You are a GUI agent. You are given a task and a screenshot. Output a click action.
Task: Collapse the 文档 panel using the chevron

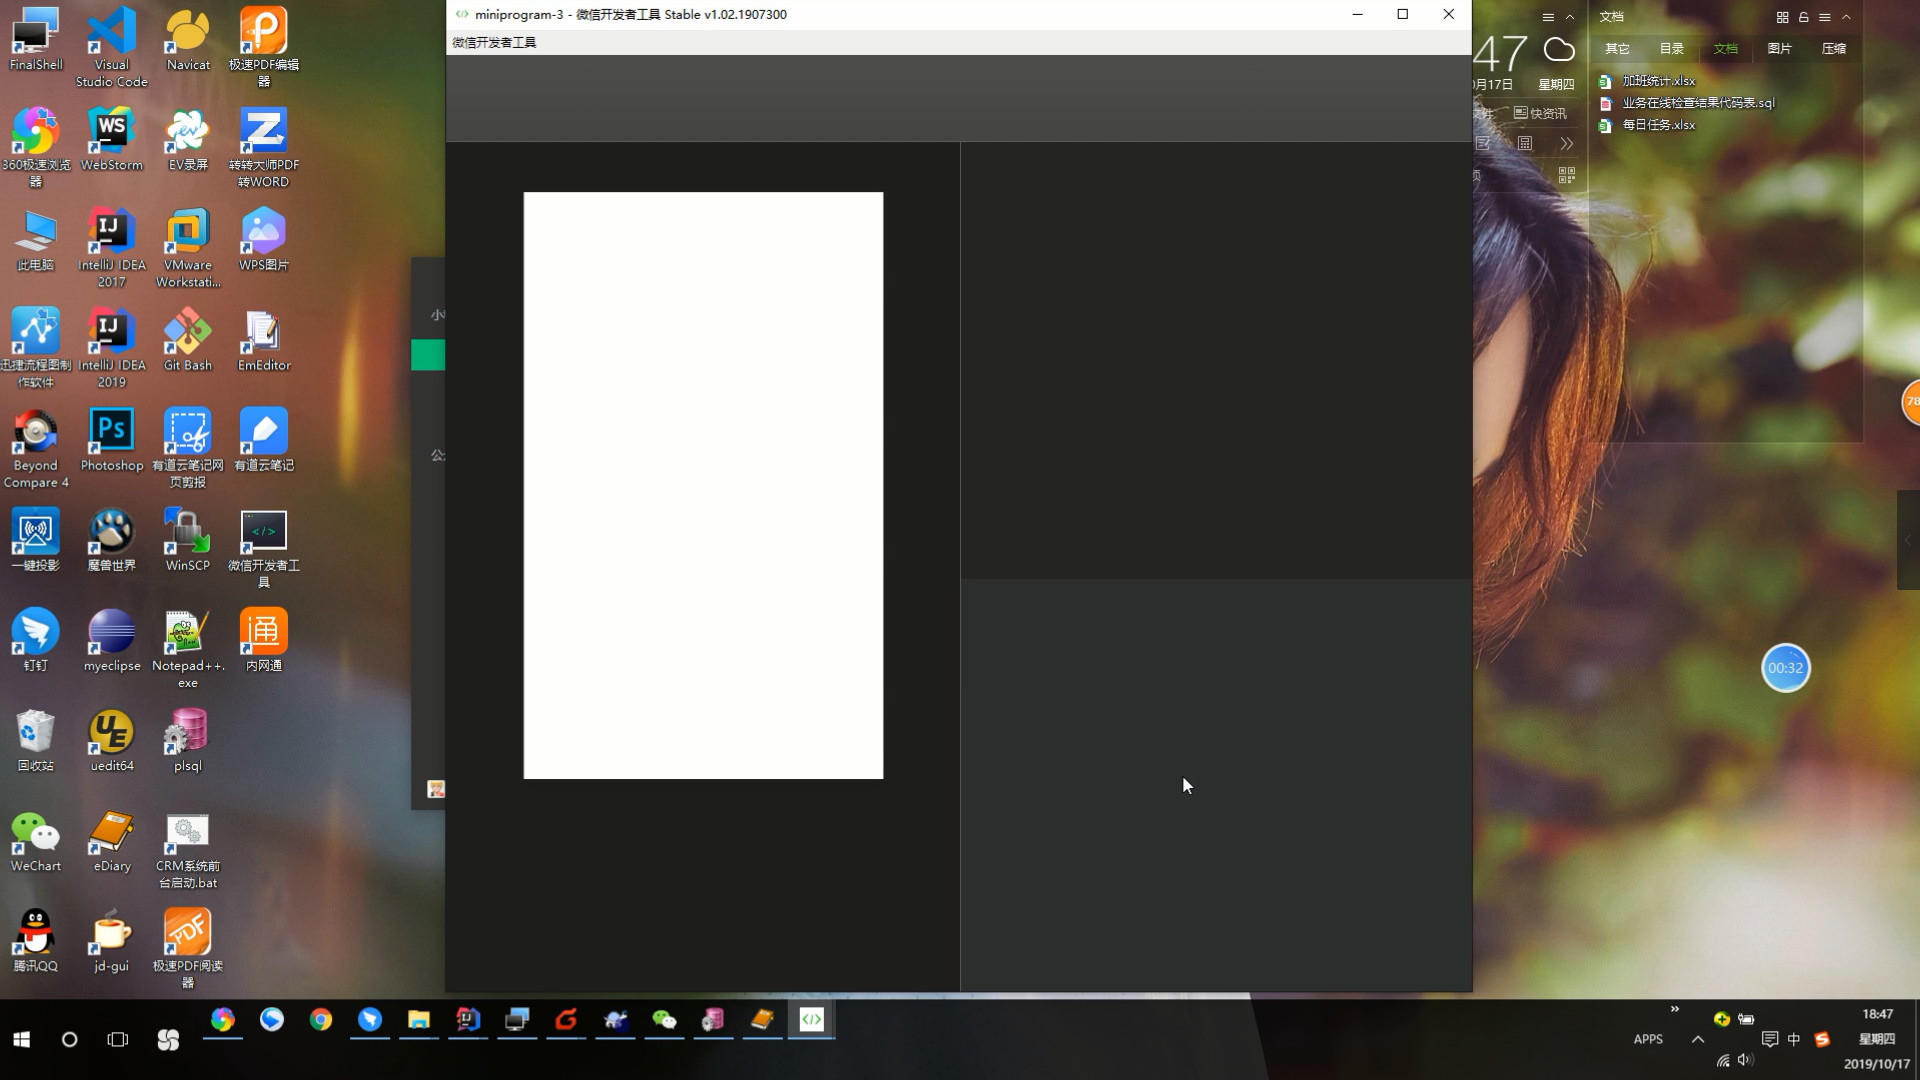click(x=1846, y=17)
